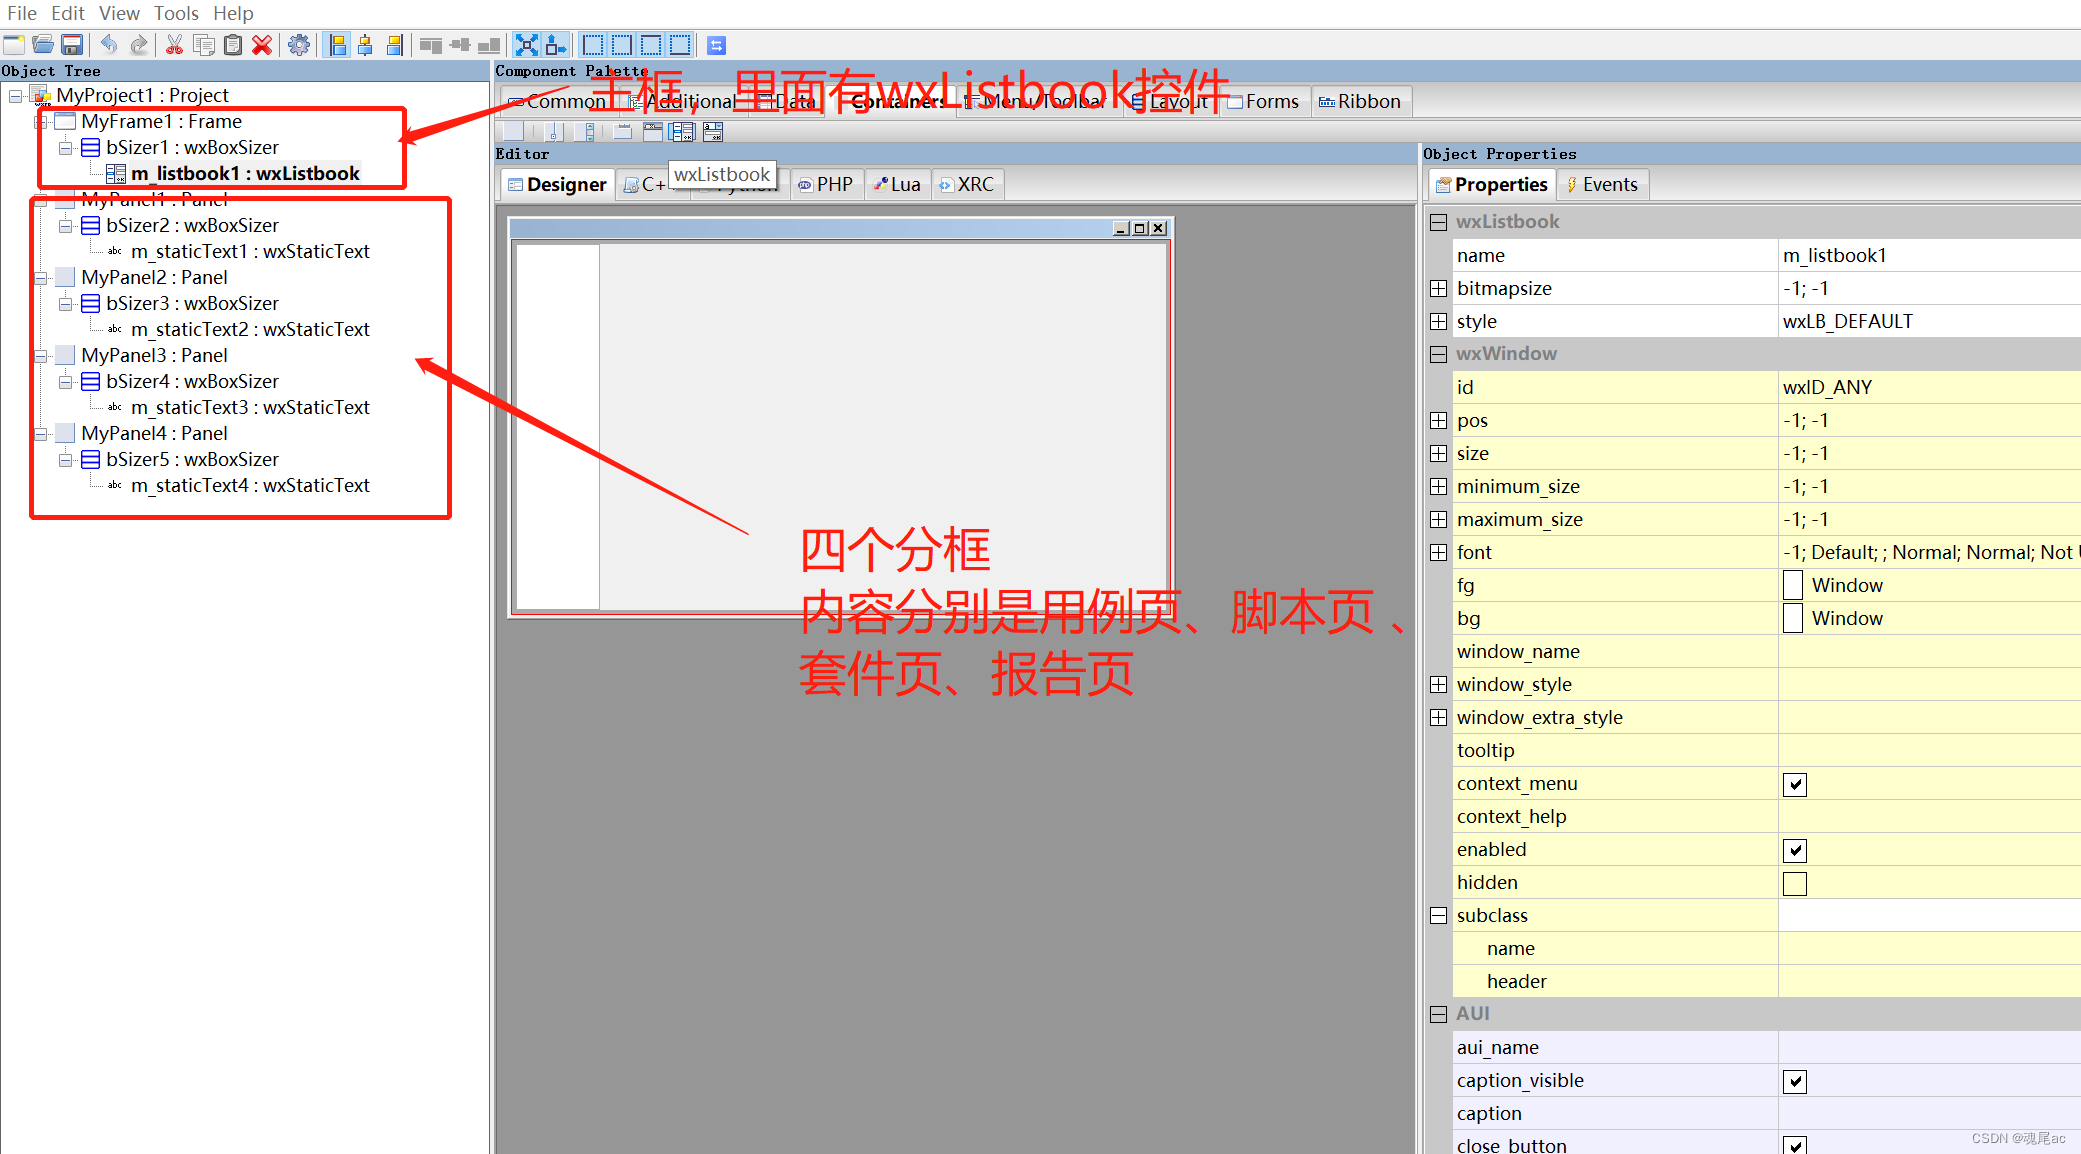The image size is (2081, 1154).
Task: Open the Ribbon palette tab
Action: coord(1360,102)
